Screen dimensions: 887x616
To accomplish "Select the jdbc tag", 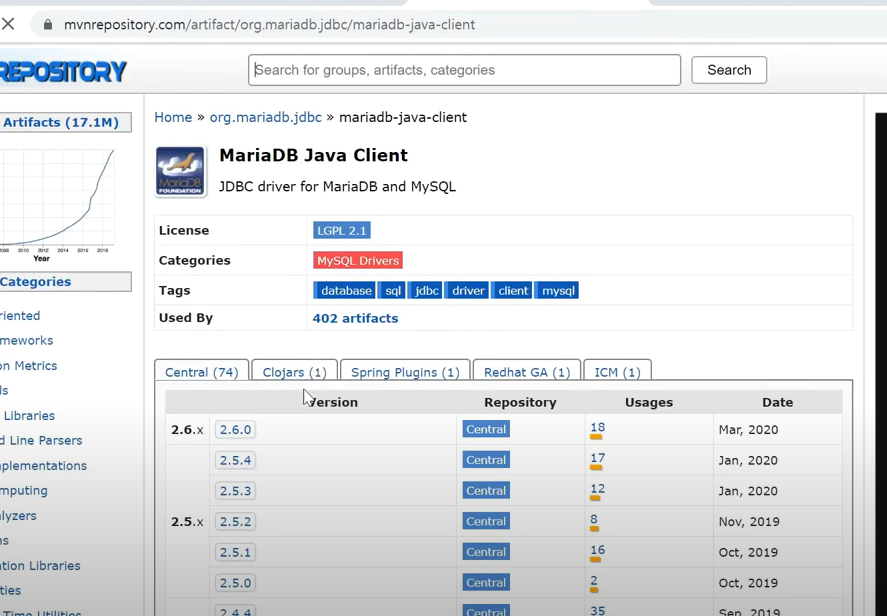I will tap(425, 290).
